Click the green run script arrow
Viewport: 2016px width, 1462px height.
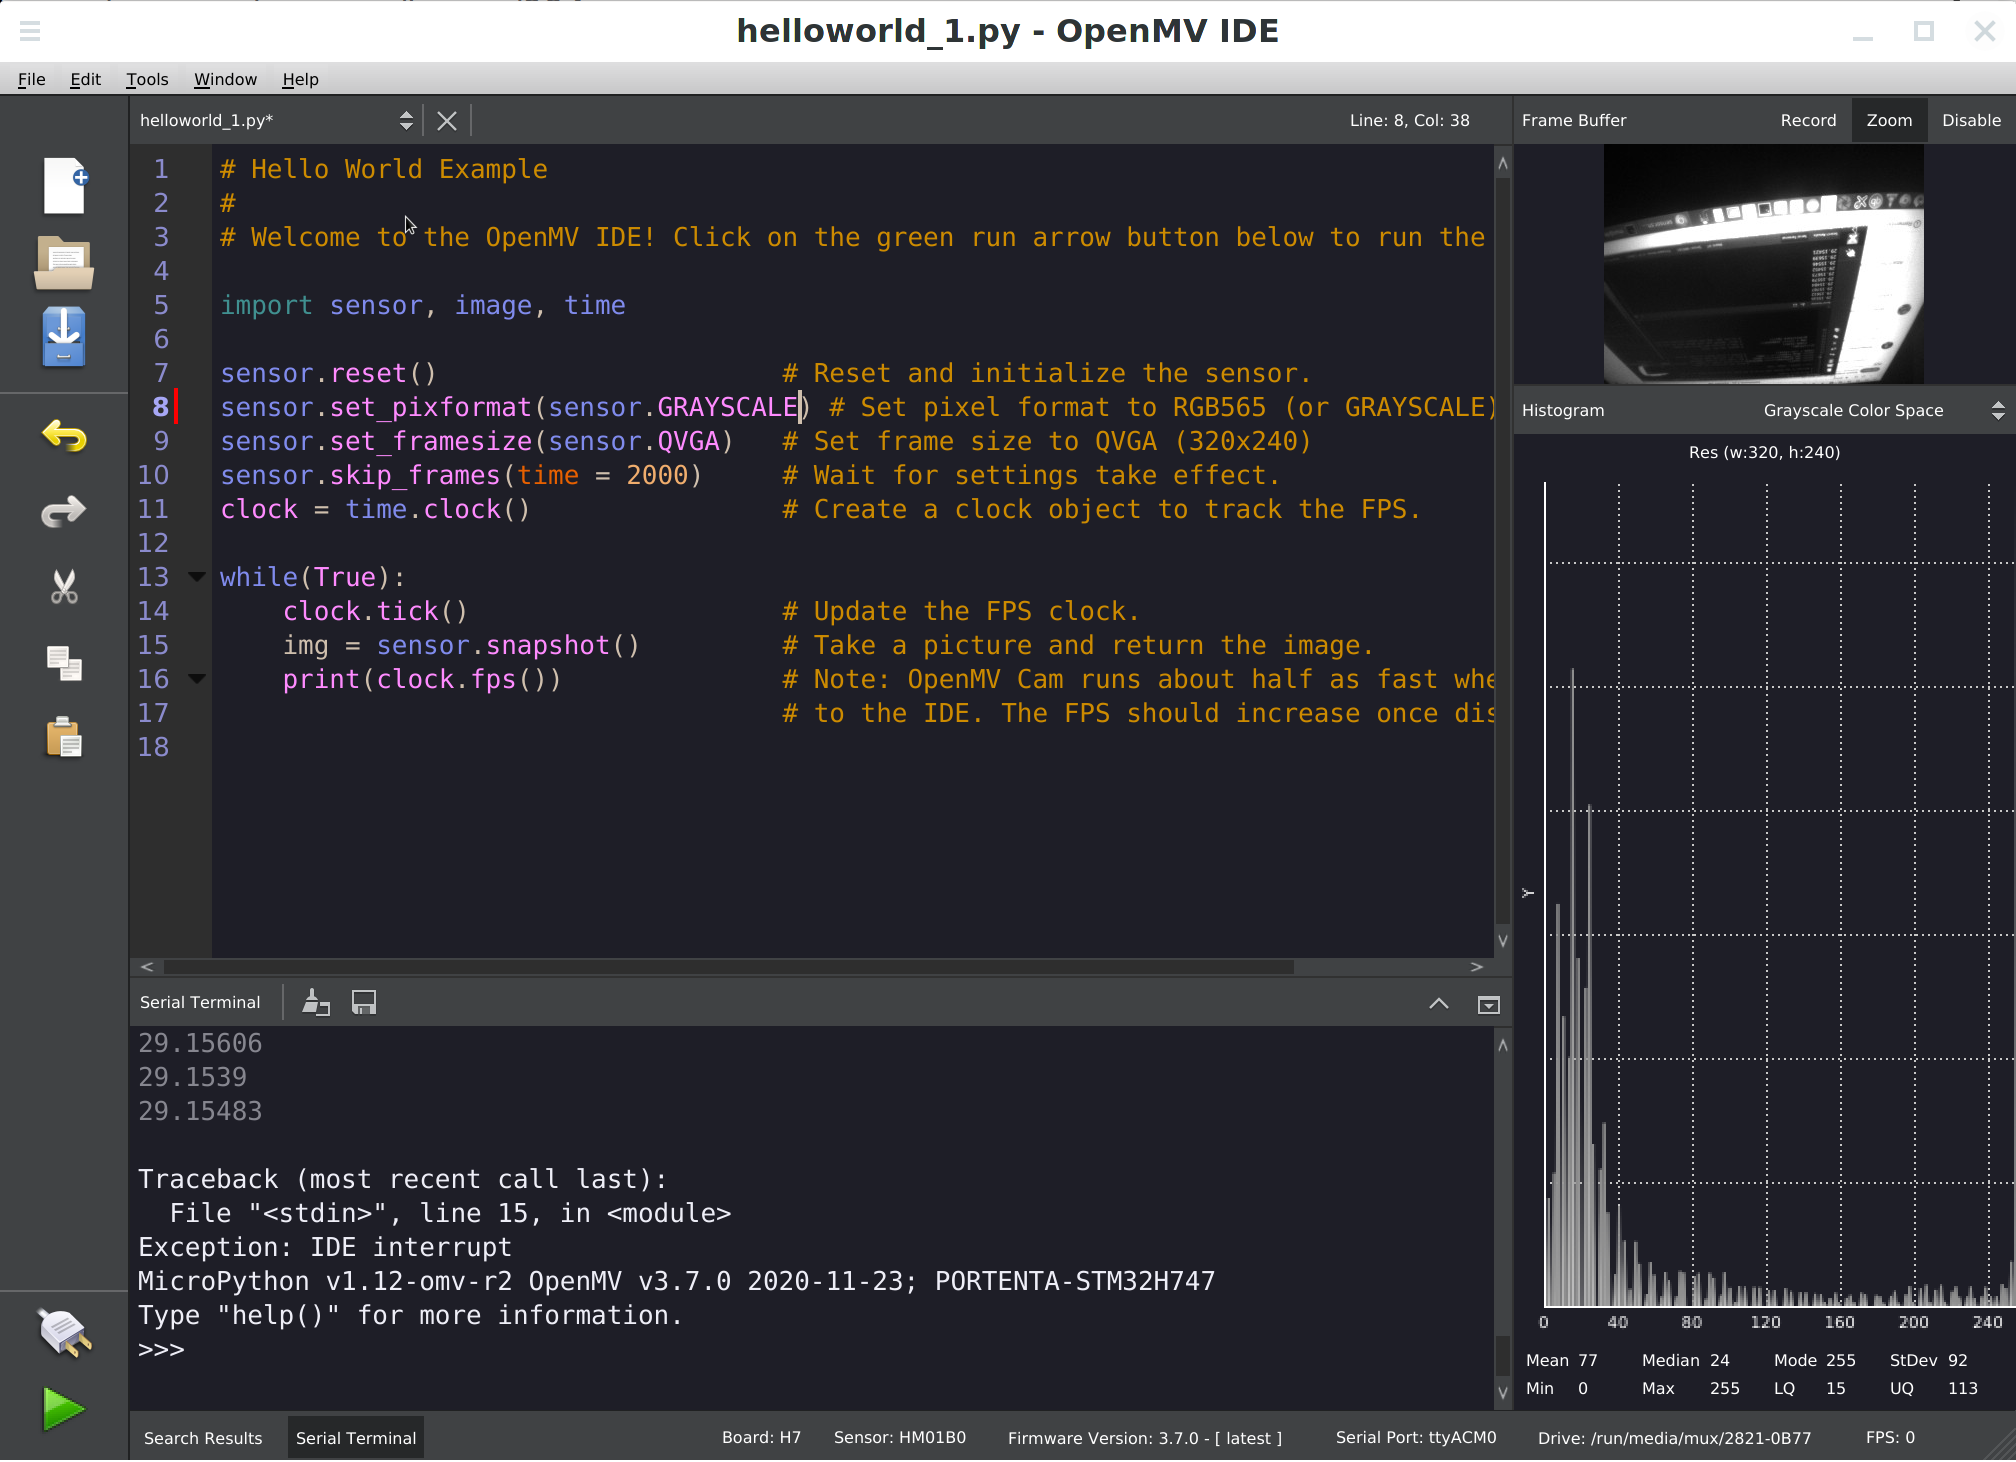pos(63,1409)
